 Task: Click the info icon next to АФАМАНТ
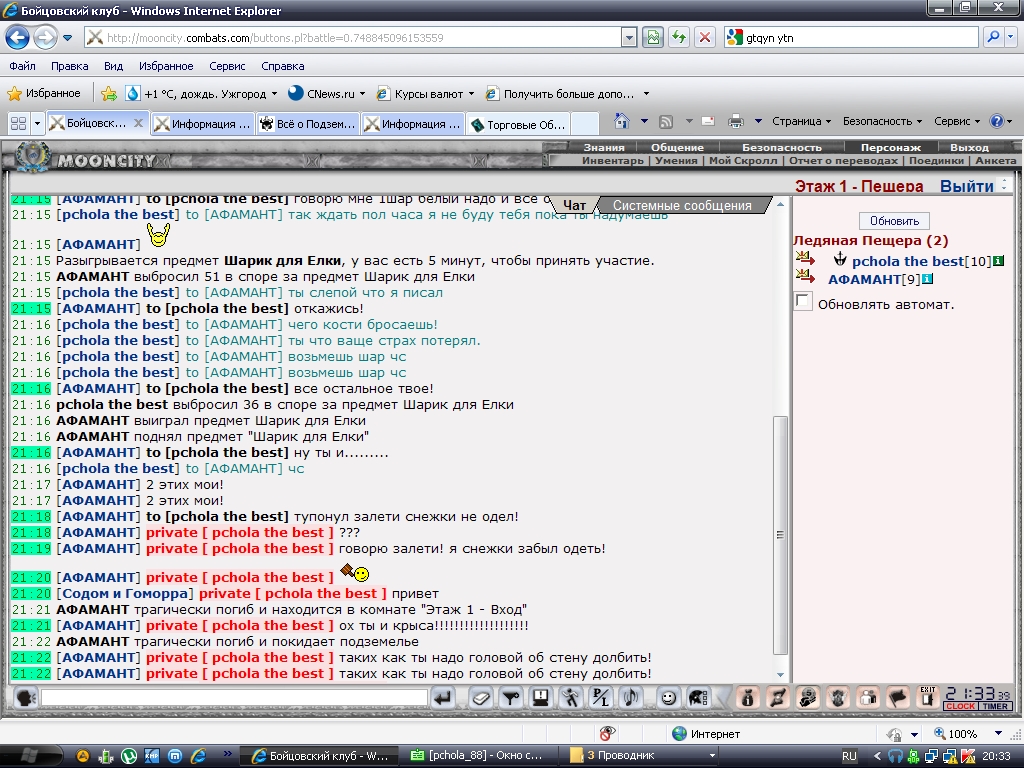click(x=928, y=279)
